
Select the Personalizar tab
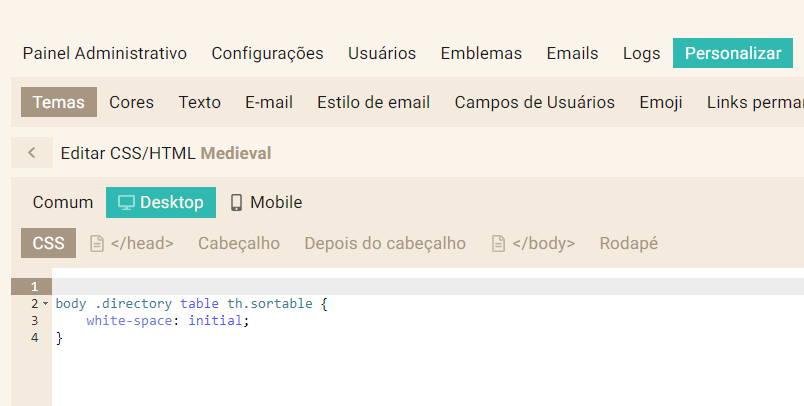[733, 53]
